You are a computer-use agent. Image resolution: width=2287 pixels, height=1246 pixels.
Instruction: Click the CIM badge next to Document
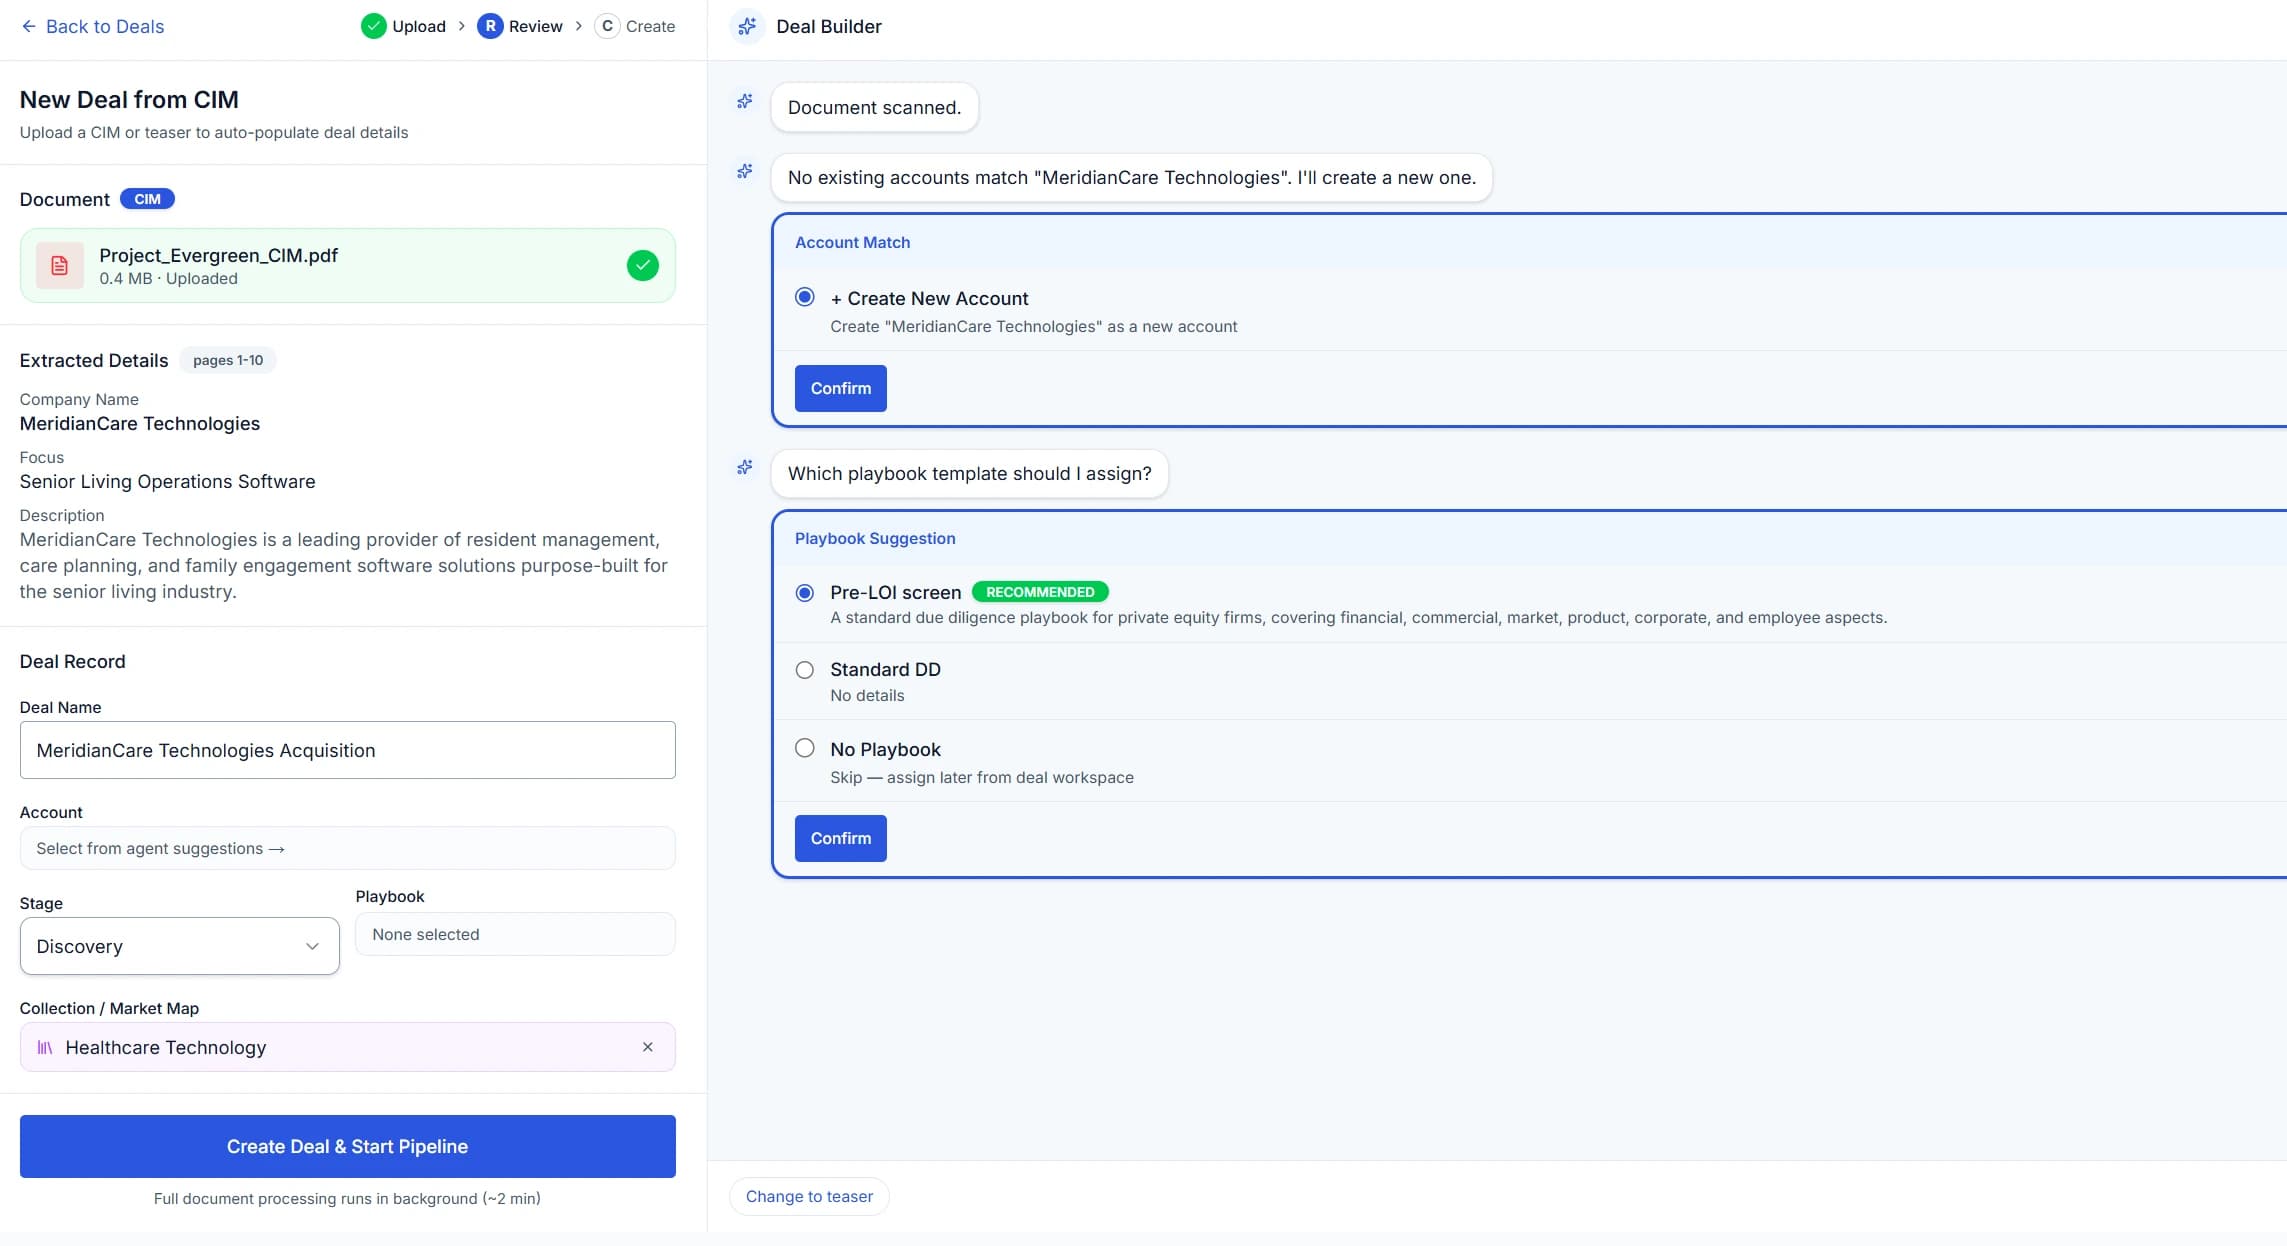(x=147, y=198)
